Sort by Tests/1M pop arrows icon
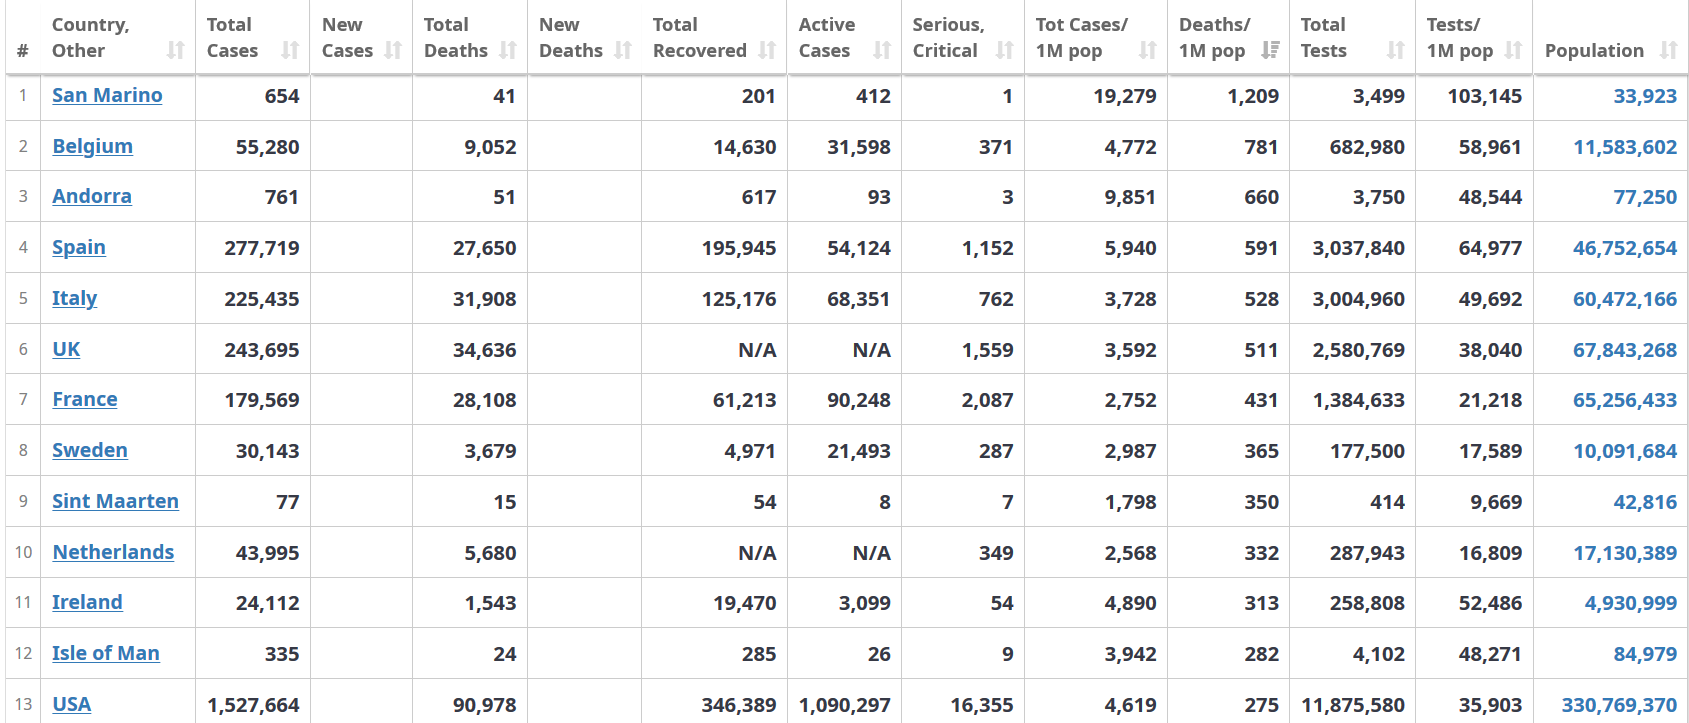 (1514, 50)
